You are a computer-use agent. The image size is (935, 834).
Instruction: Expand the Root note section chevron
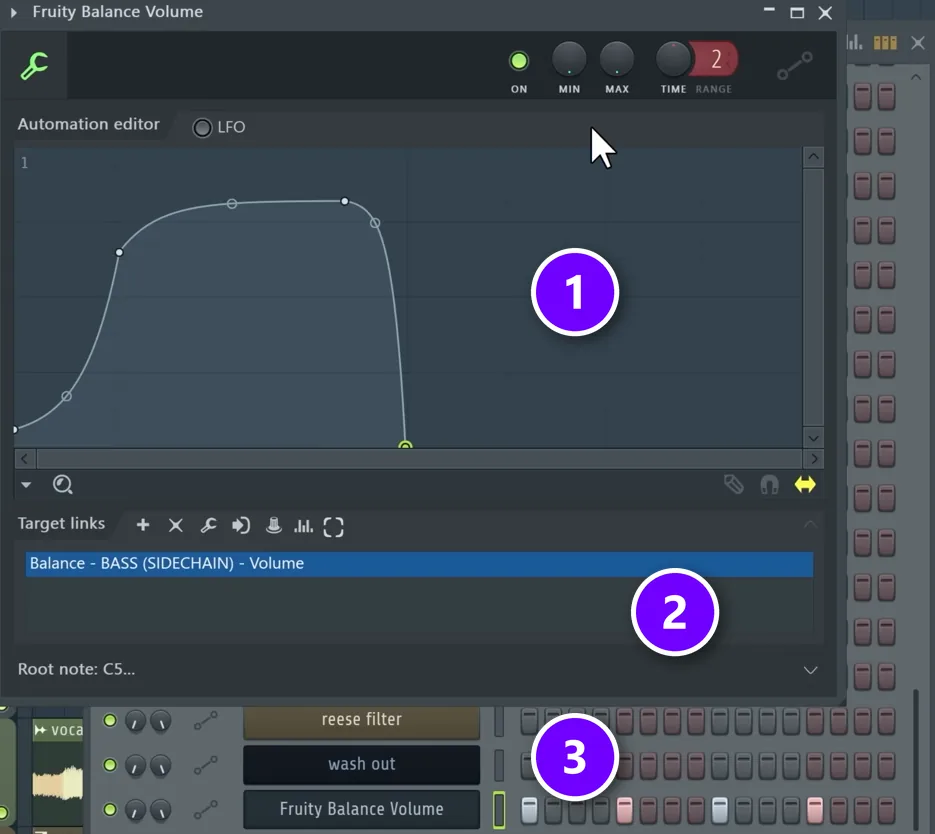[810, 670]
